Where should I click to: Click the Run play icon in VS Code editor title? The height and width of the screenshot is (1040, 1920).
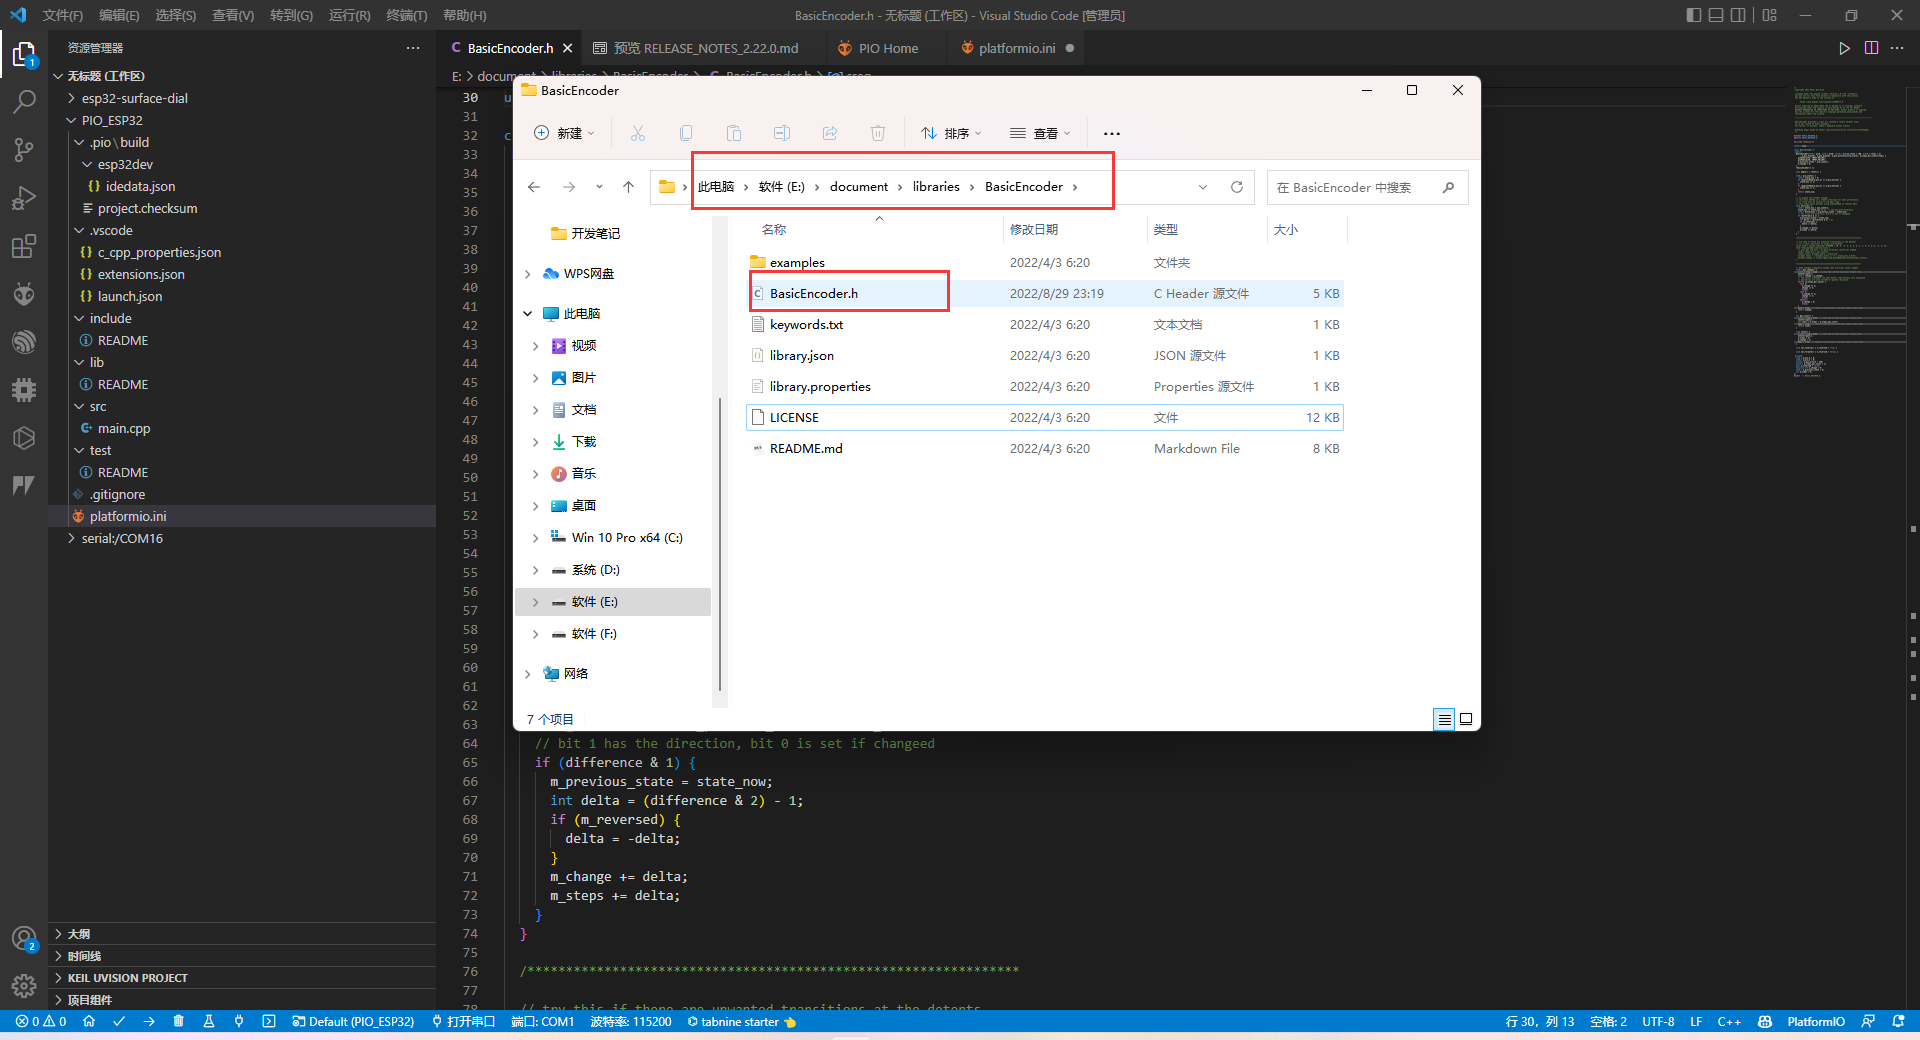[1844, 48]
